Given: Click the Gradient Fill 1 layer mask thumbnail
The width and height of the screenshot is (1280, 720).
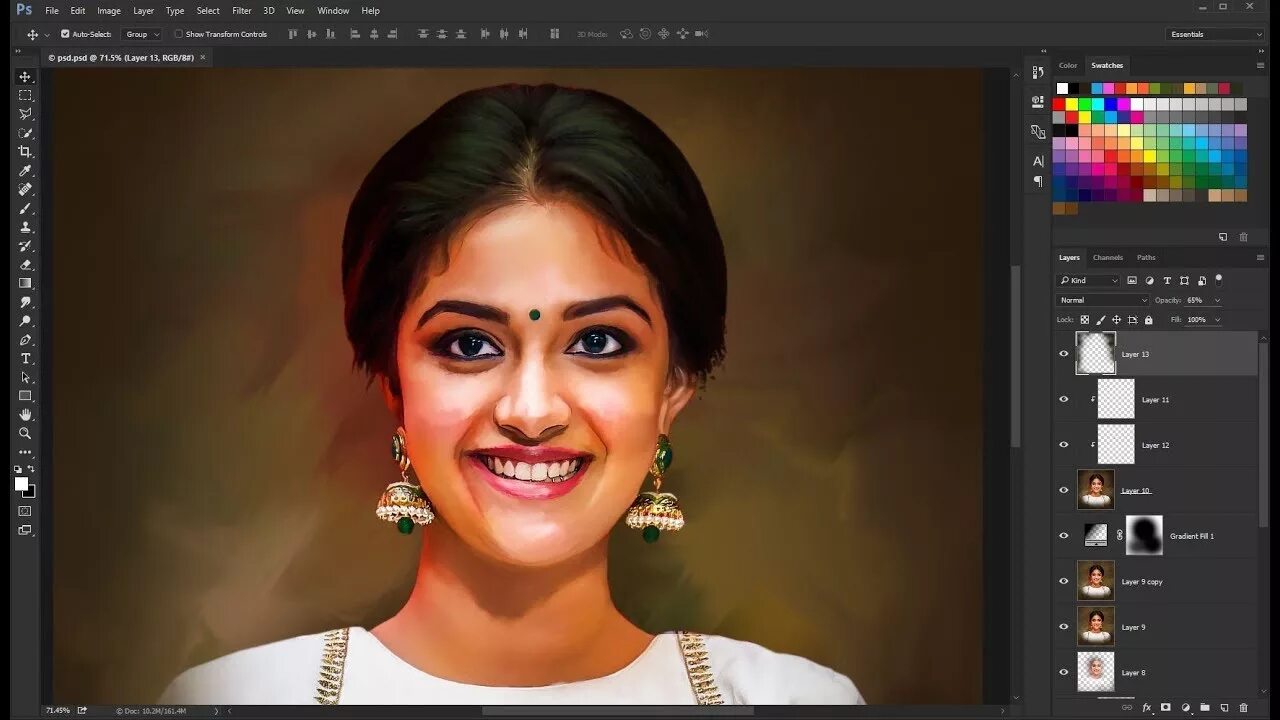Looking at the screenshot, I should 1145,535.
